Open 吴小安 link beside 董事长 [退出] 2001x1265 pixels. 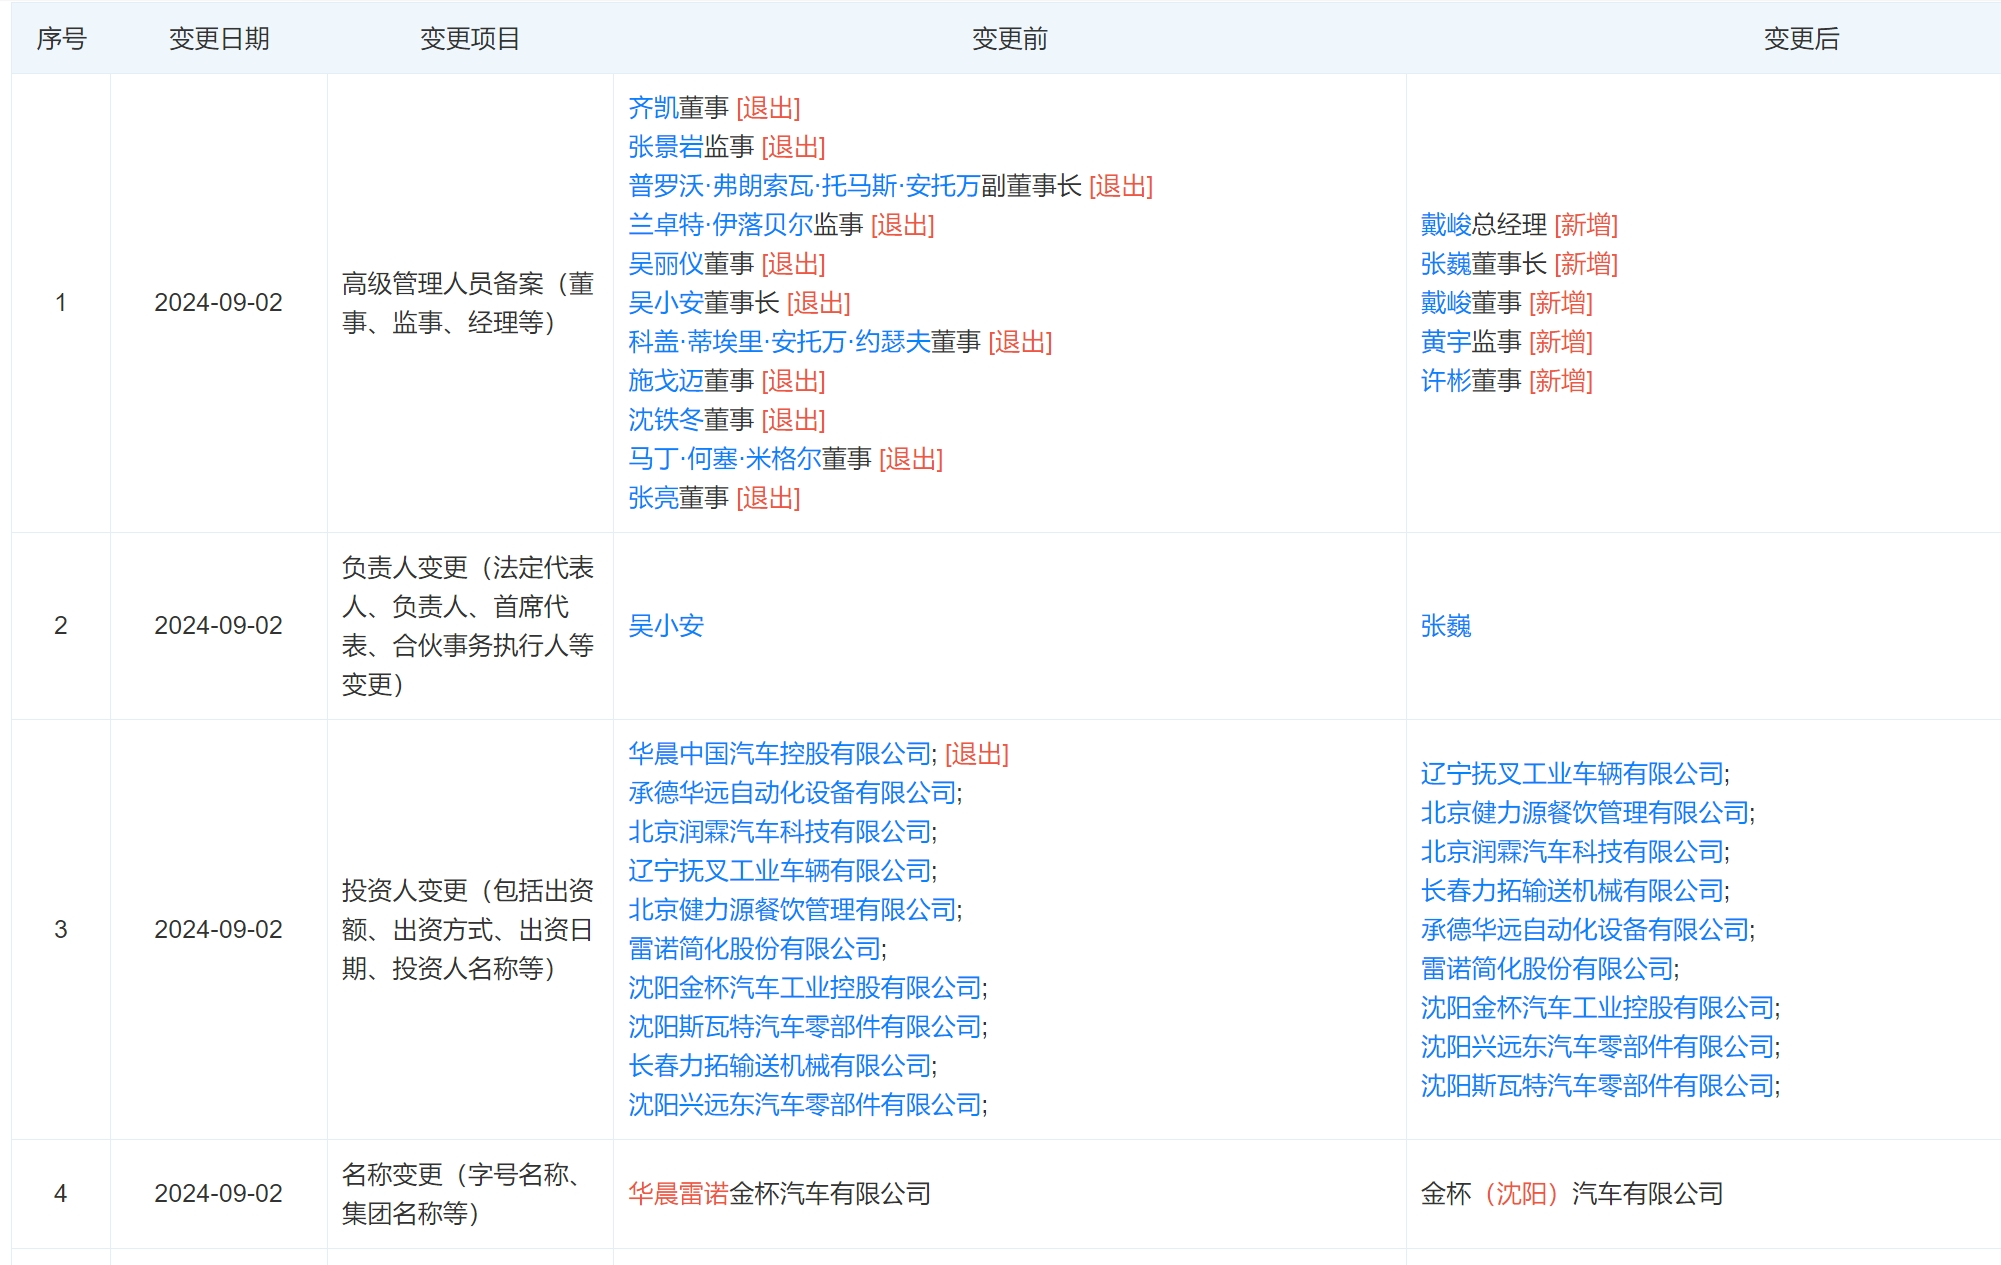point(666,302)
